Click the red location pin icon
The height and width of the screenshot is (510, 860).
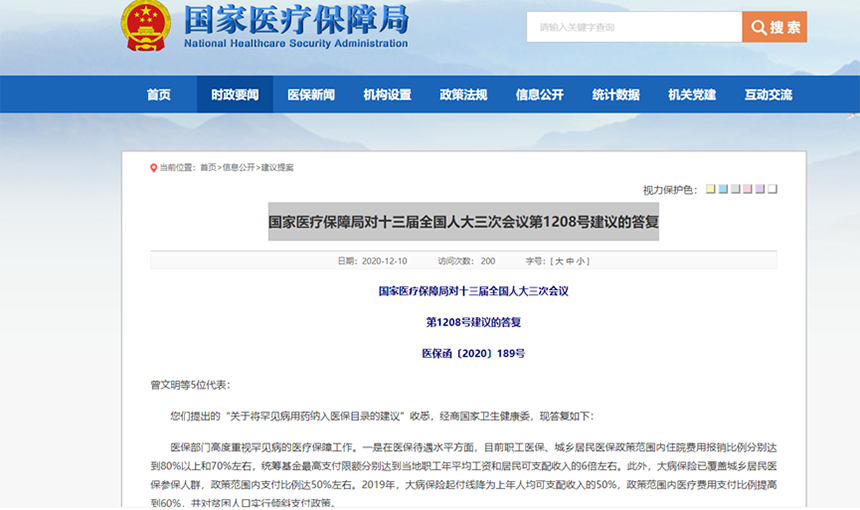click(x=154, y=168)
